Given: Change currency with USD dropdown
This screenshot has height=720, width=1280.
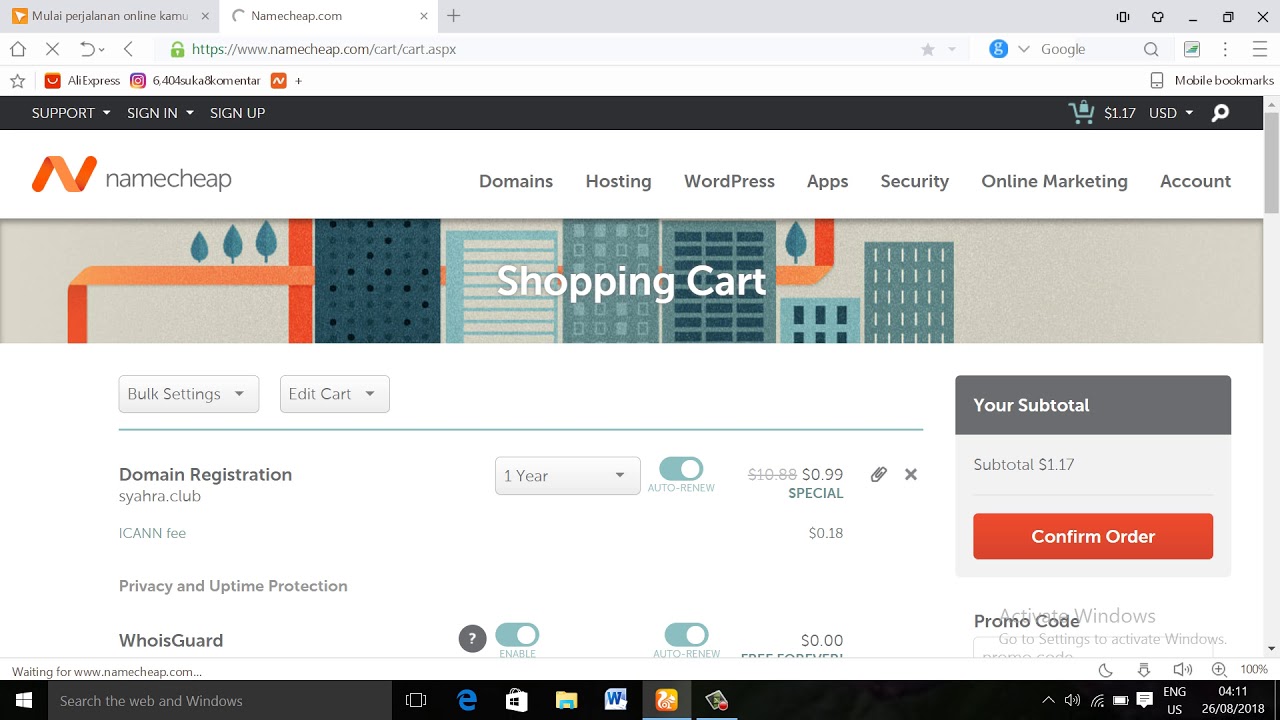Looking at the screenshot, I should click(1171, 113).
